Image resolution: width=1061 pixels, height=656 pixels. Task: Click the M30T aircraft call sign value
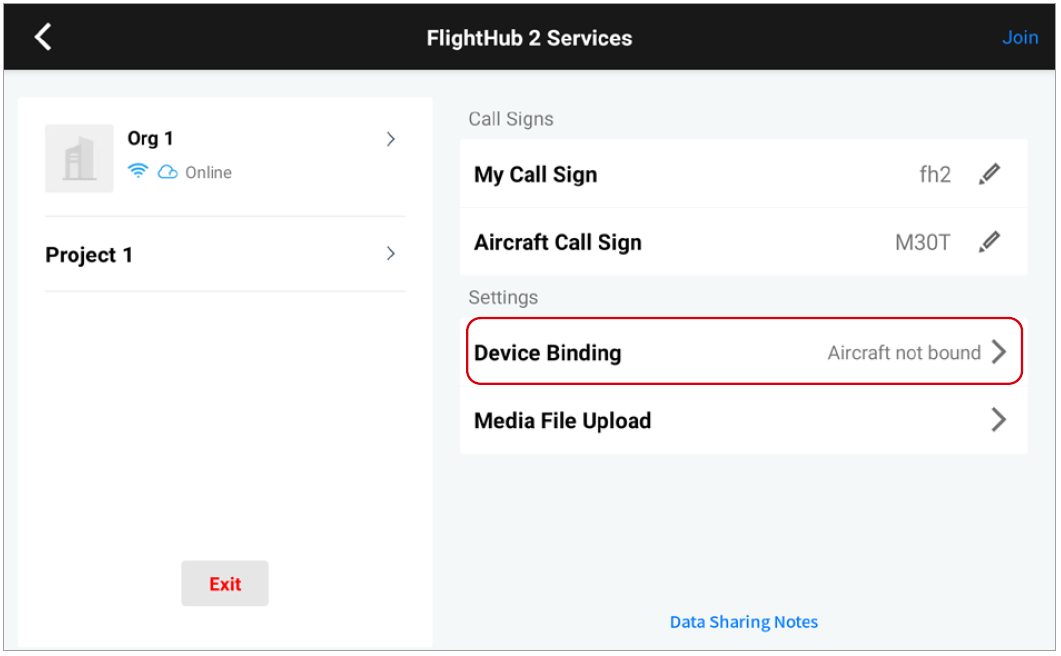922,243
